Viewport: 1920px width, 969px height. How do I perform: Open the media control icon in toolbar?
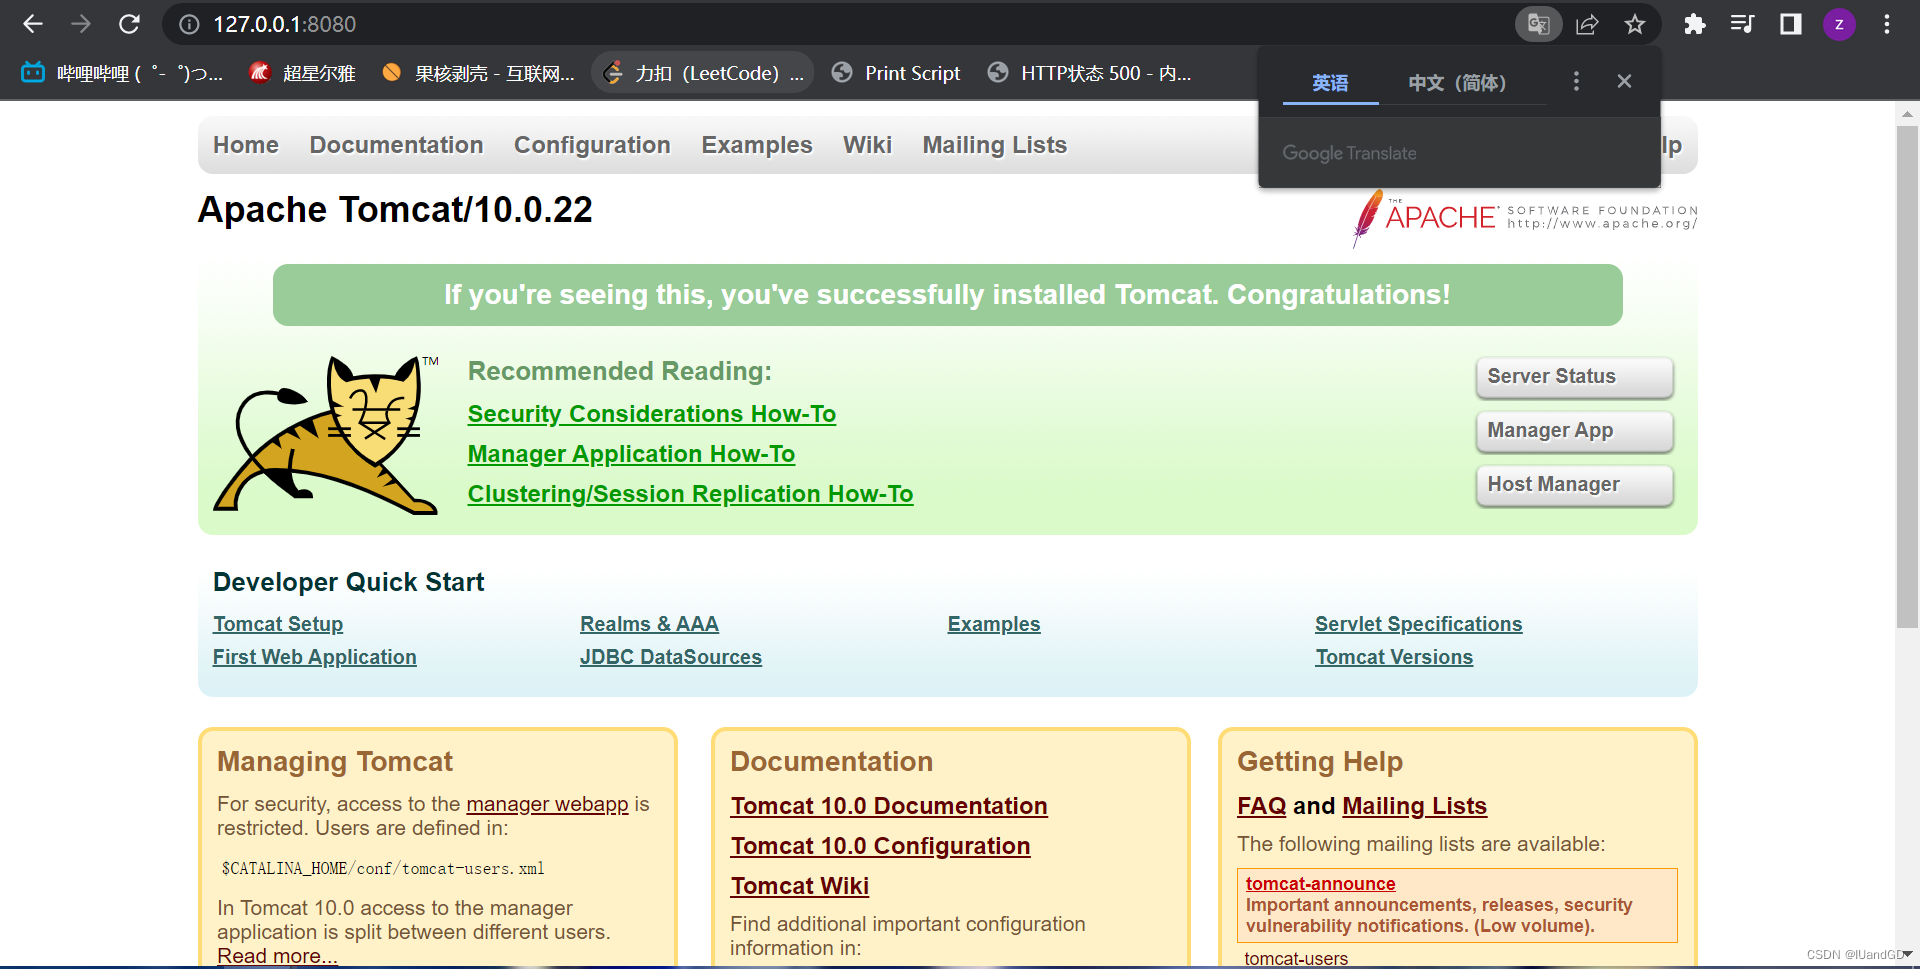pos(1742,24)
